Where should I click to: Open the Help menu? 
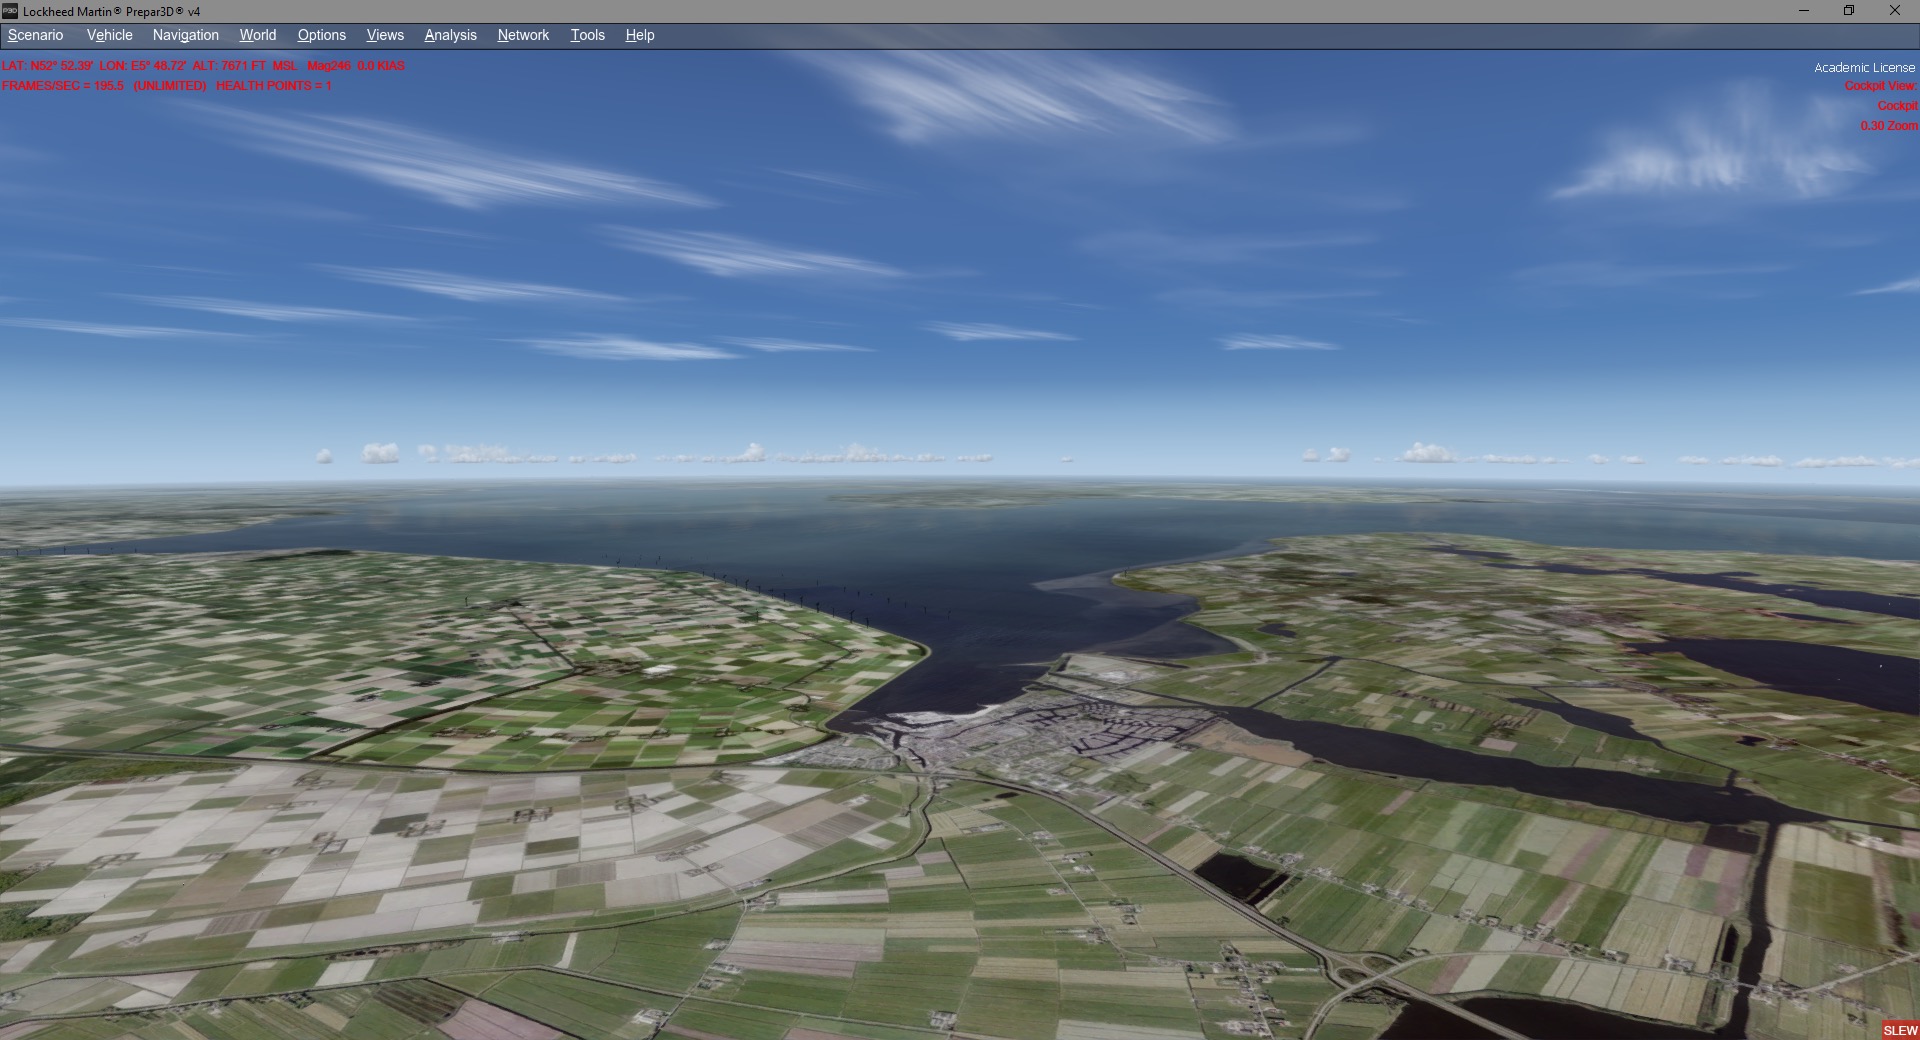(639, 35)
